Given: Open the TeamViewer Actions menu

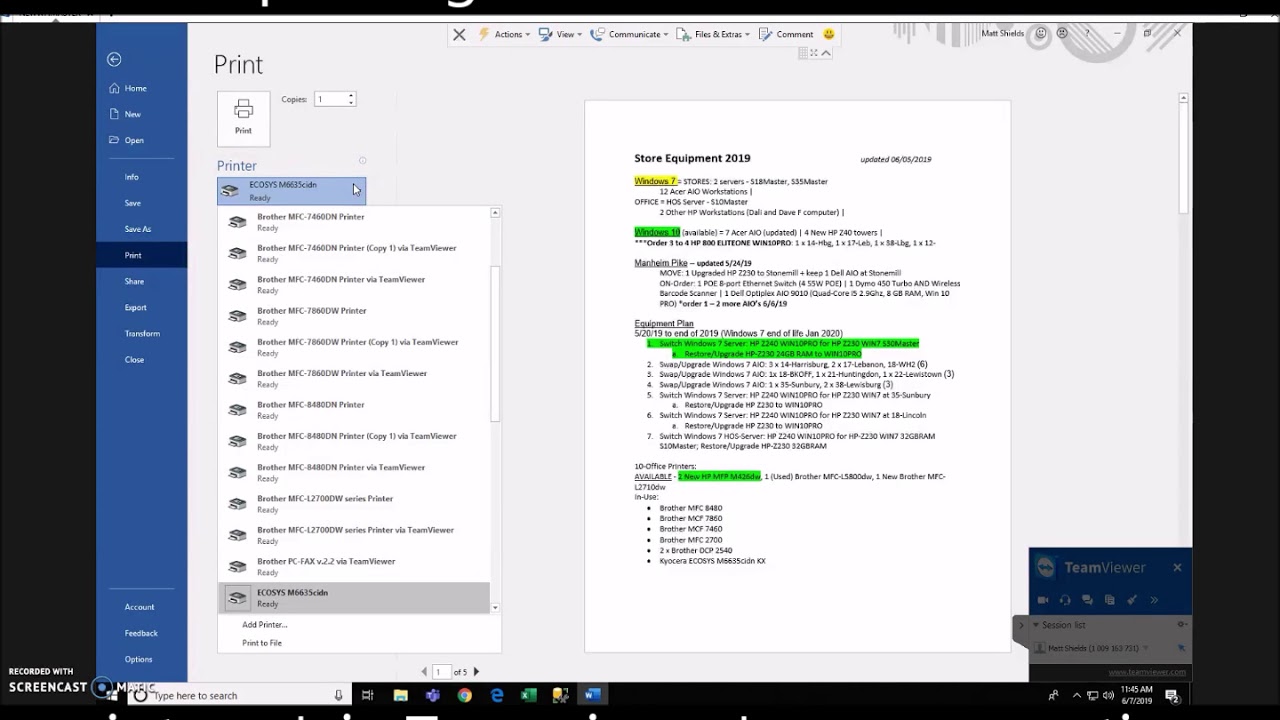Looking at the screenshot, I should (x=503, y=34).
